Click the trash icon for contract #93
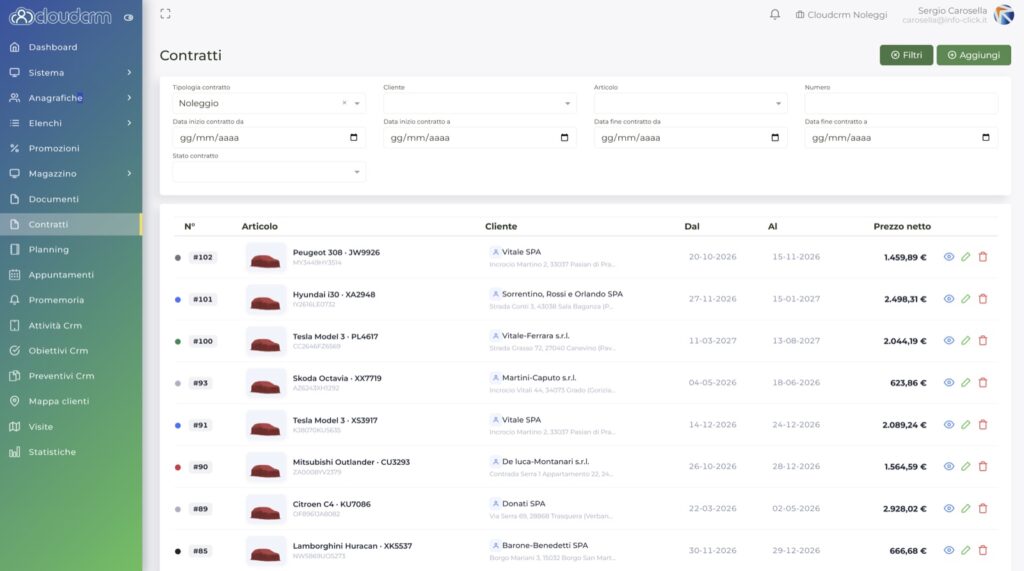 coord(983,383)
